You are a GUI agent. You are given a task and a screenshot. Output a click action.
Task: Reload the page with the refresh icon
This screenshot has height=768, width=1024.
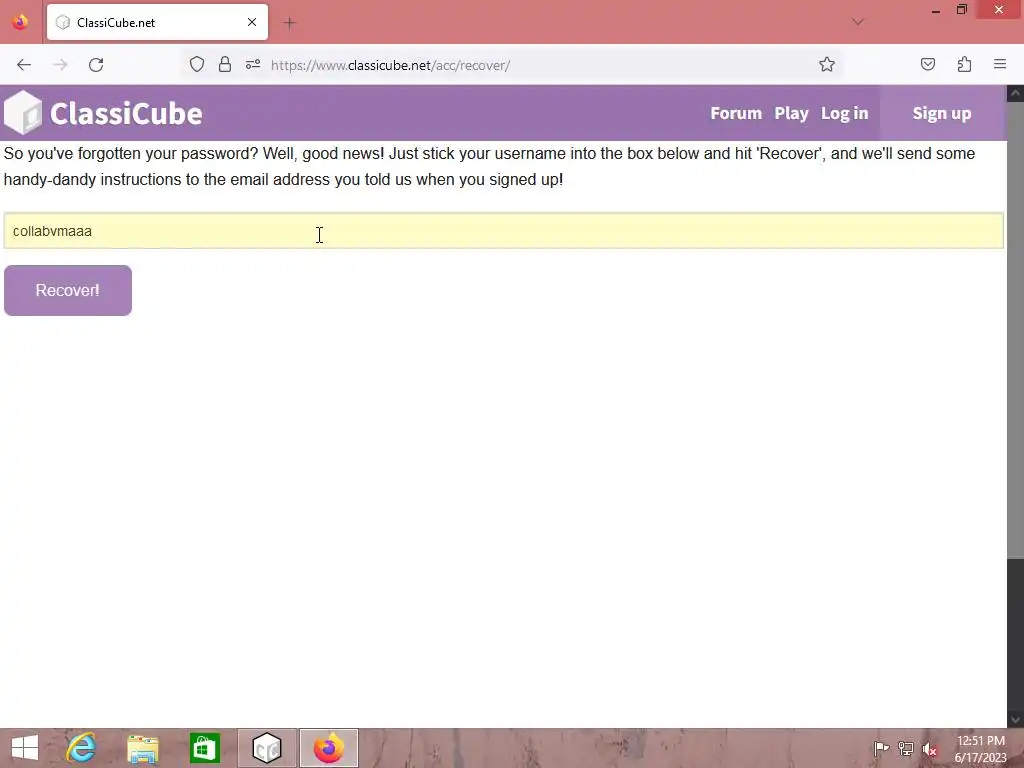[x=96, y=65]
